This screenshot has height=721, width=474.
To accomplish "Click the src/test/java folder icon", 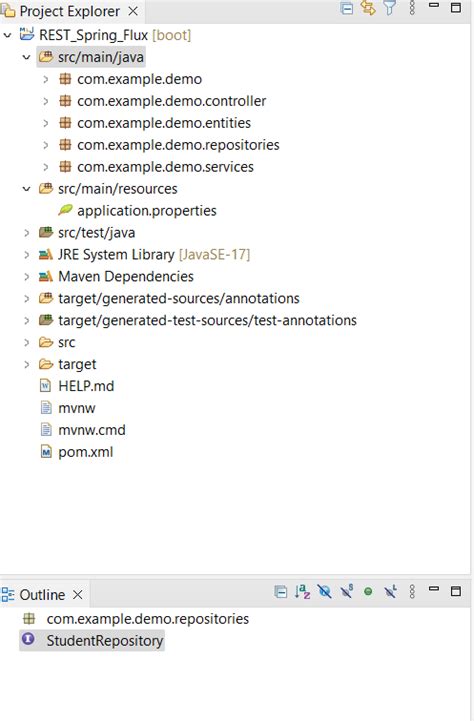I will tap(46, 232).
